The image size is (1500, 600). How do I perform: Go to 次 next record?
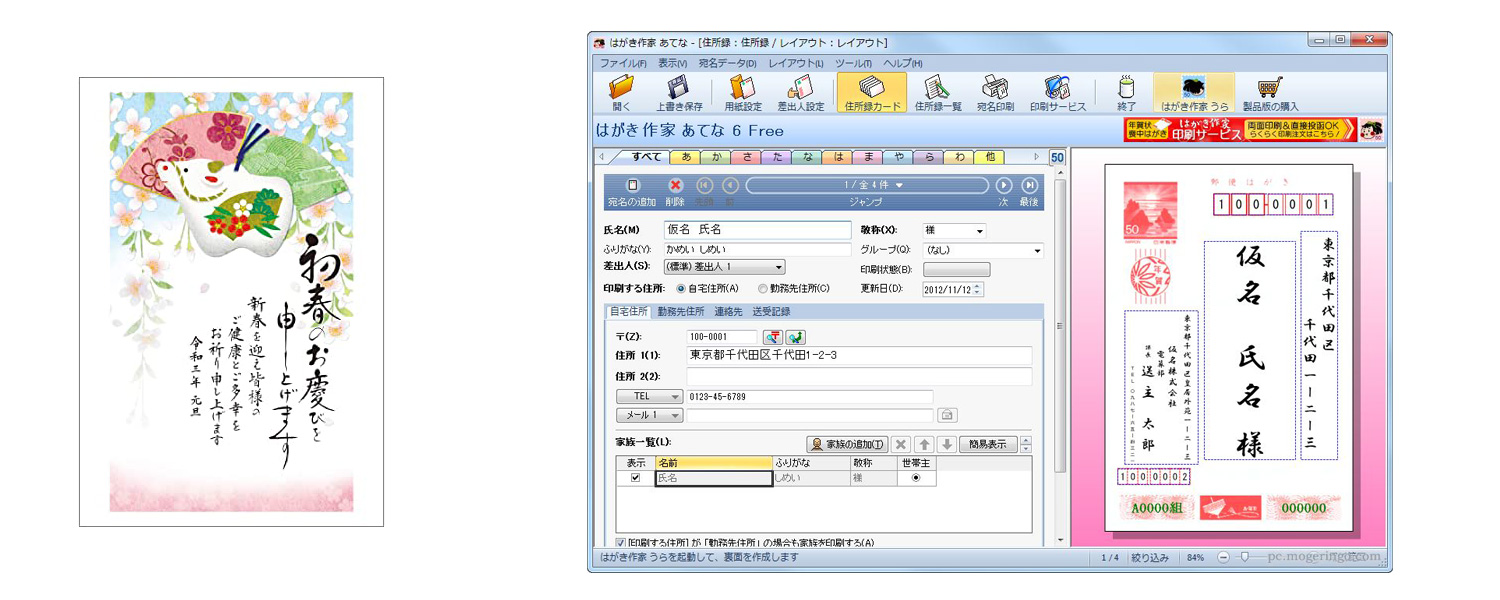point(1004,185)
